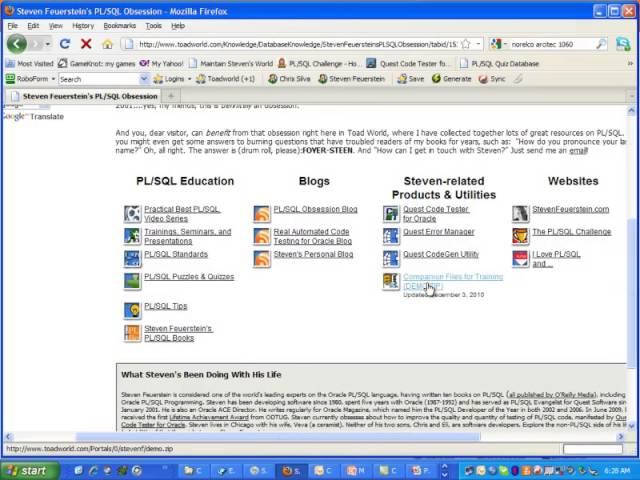This screenshot has width=640, height=480.
Task: Click RSS icon beside PL/SQL Obsession Blog
Action: pos(262,213)
